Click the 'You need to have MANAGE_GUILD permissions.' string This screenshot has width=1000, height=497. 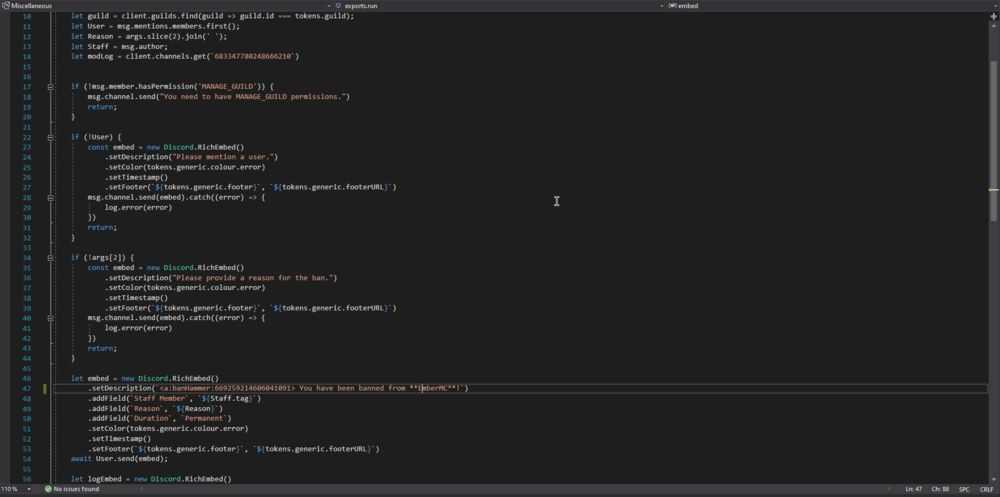[252, 97]
